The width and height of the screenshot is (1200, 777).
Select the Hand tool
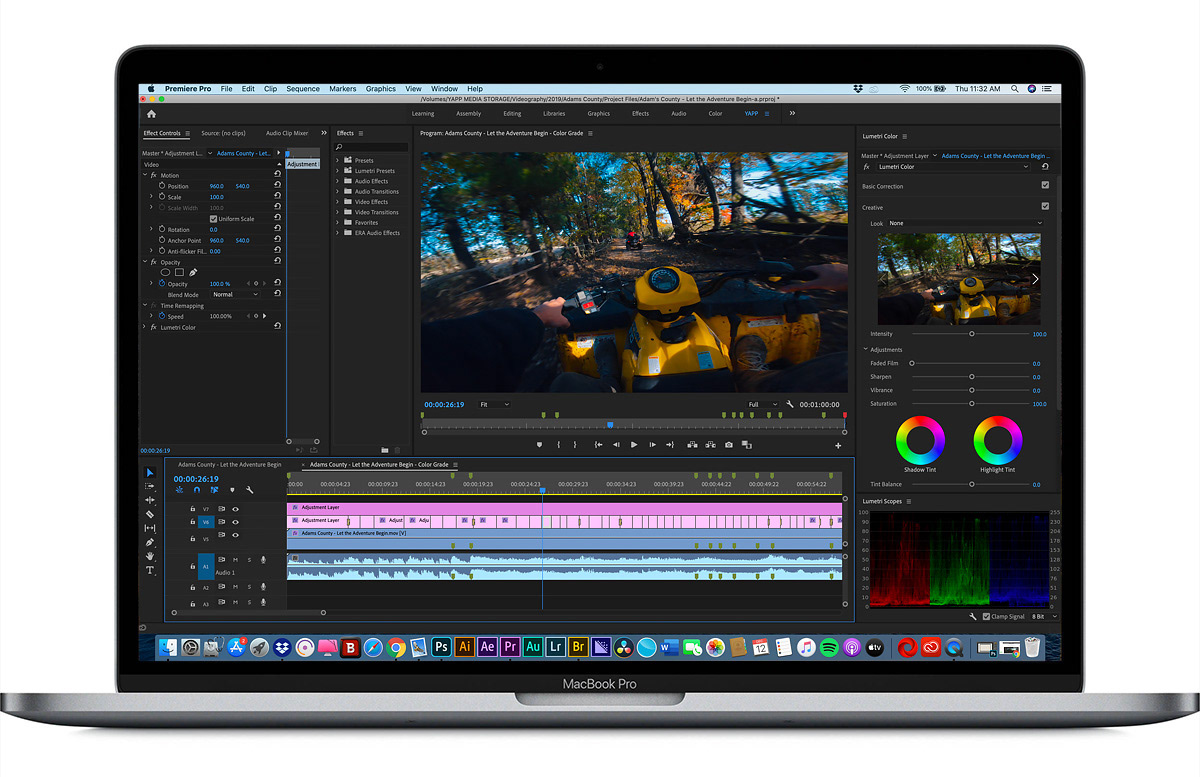(x=150, y=556)
